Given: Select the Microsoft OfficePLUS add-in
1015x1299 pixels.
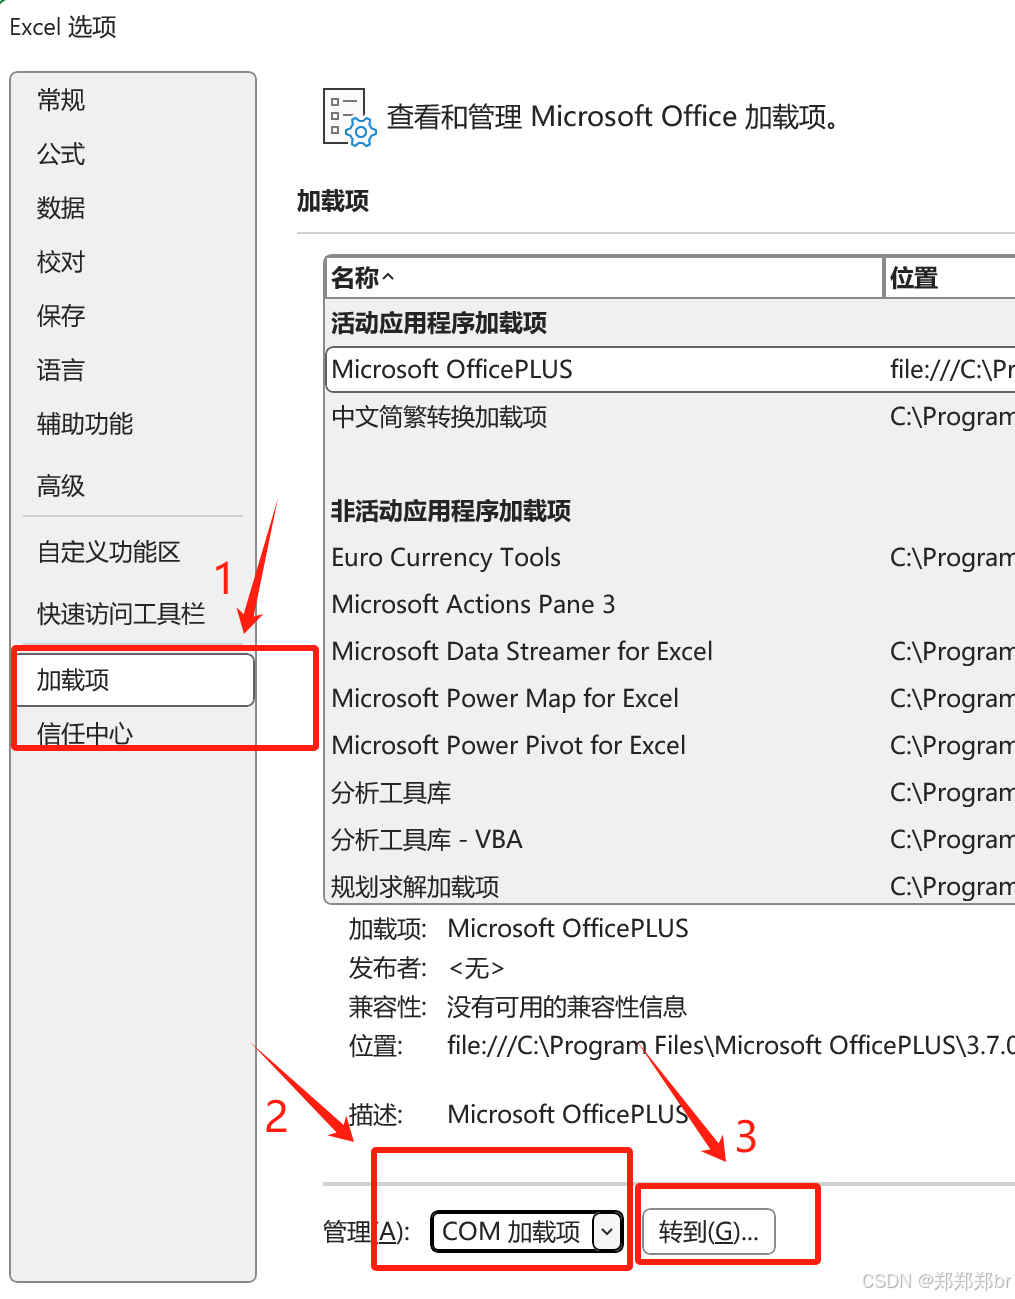Looking at the screenshot, I should click(451, 369).
